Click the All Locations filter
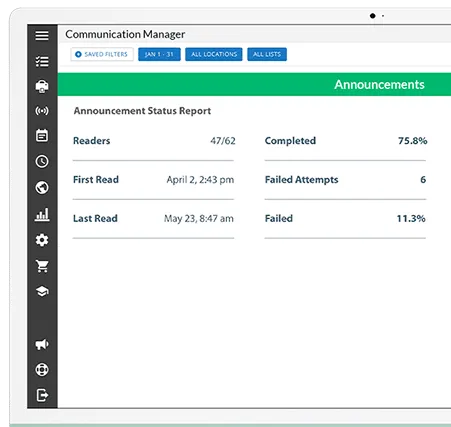This screenshot has height=427, width=451. point(214,54)
